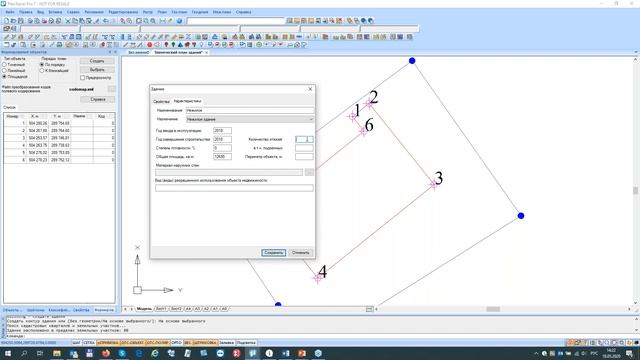Enable the Предпросмотр checkbox
The image size is (640, 360).
tap(82, 78)
